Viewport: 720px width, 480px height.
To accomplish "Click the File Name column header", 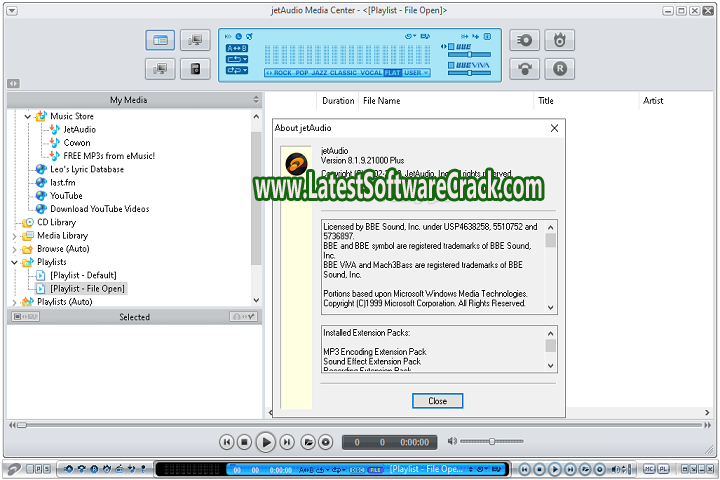I will pyautogui.click(x=382, y=101).
